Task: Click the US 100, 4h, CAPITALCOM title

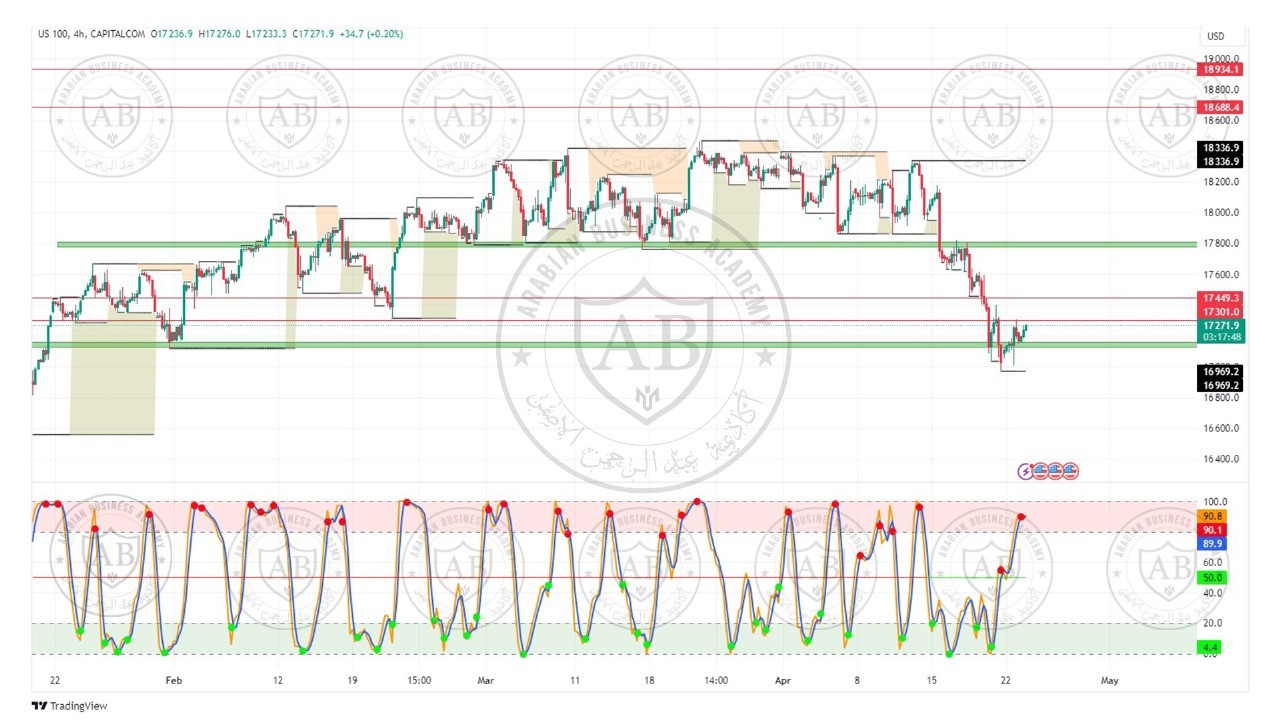Action: 91,34
